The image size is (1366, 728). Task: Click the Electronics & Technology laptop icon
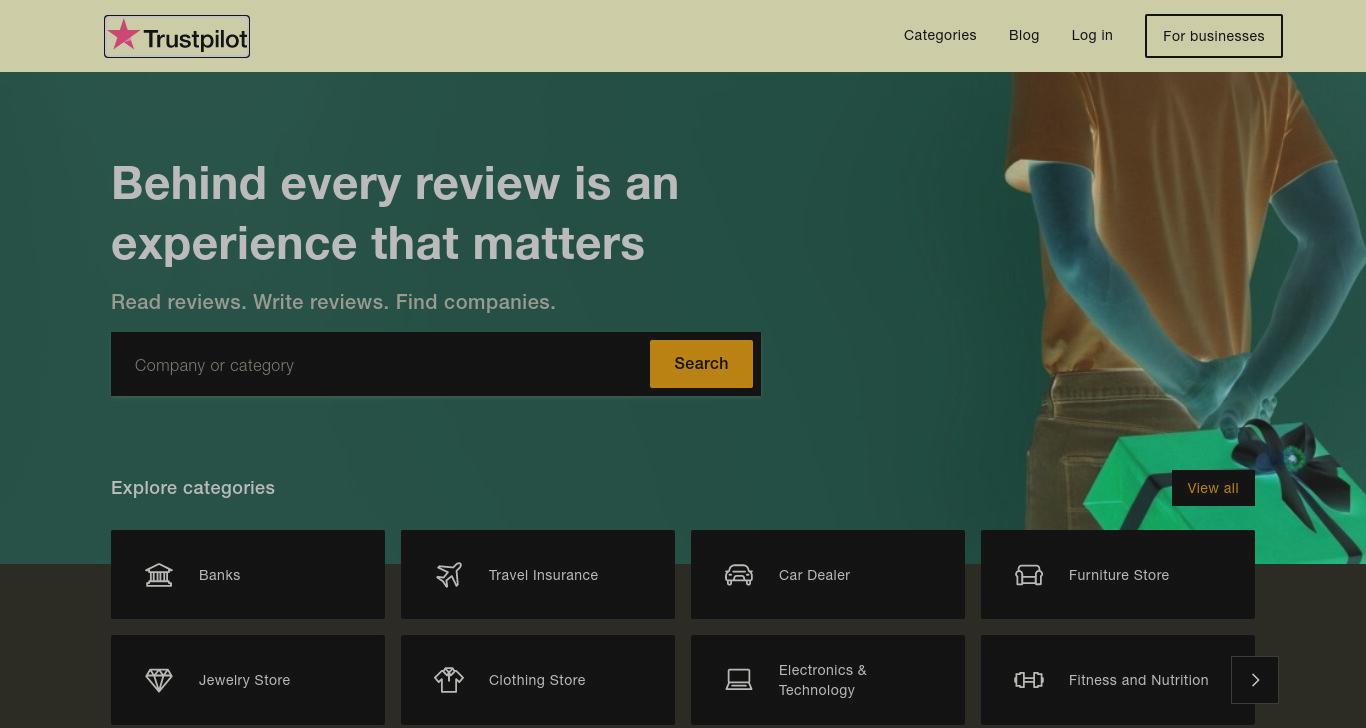(739, 680)
